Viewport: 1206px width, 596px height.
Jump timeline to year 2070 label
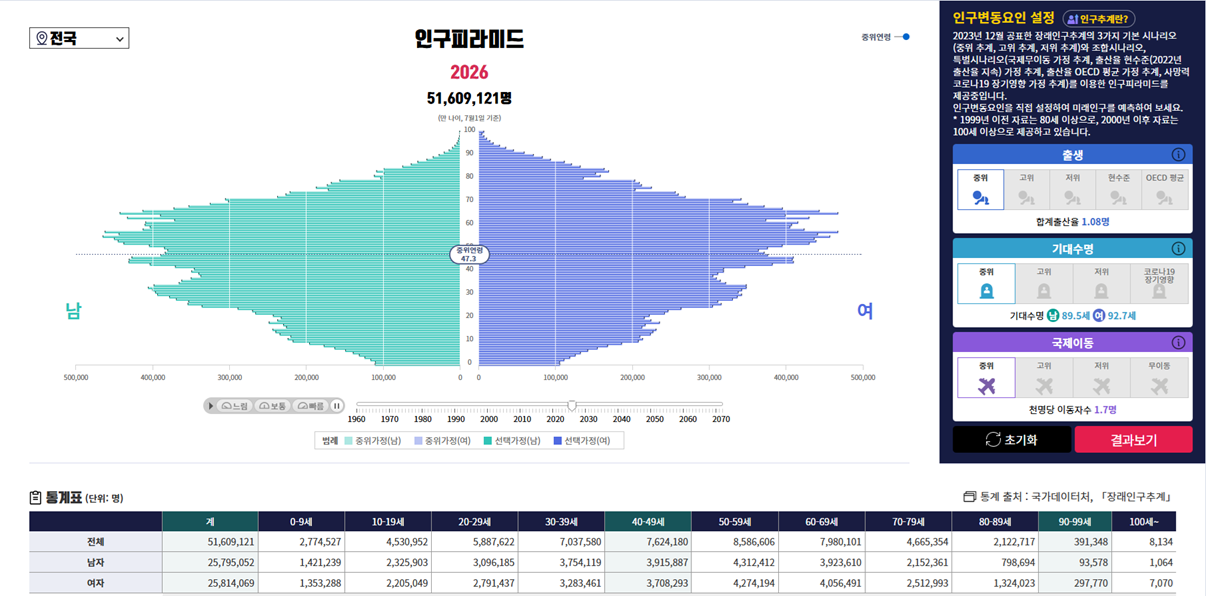(x=720, y=419)
